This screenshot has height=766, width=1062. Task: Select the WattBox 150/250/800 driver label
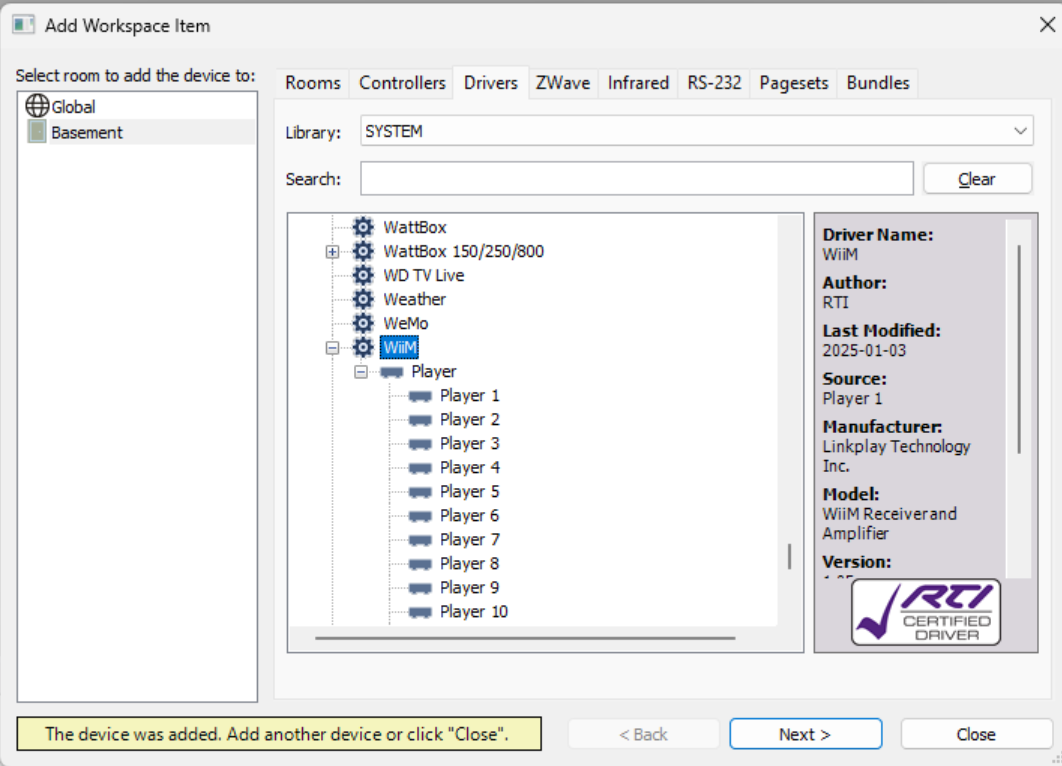click(463, 251)
